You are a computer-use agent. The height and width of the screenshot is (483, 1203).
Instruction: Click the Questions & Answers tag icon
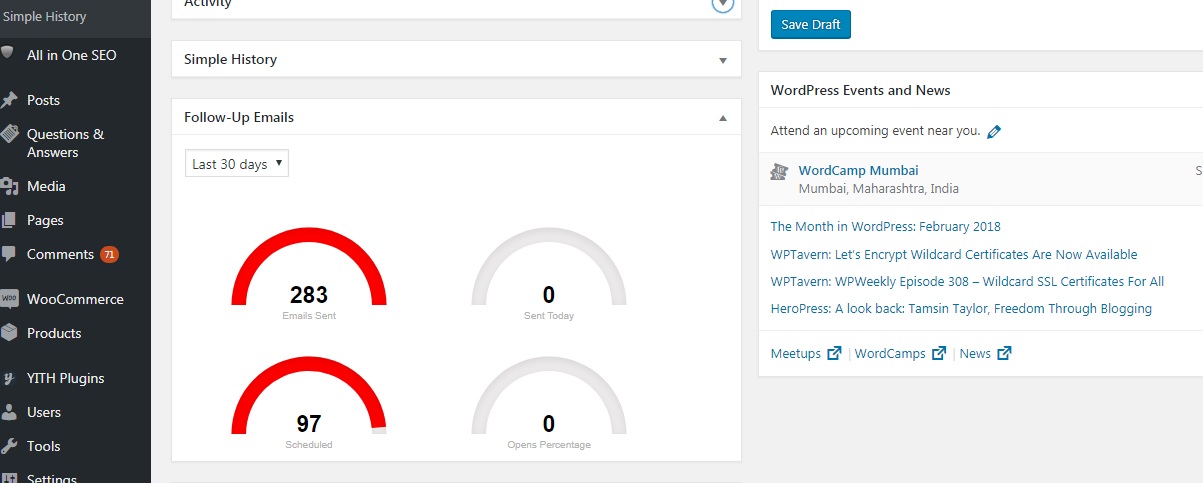tap(8, 134)
